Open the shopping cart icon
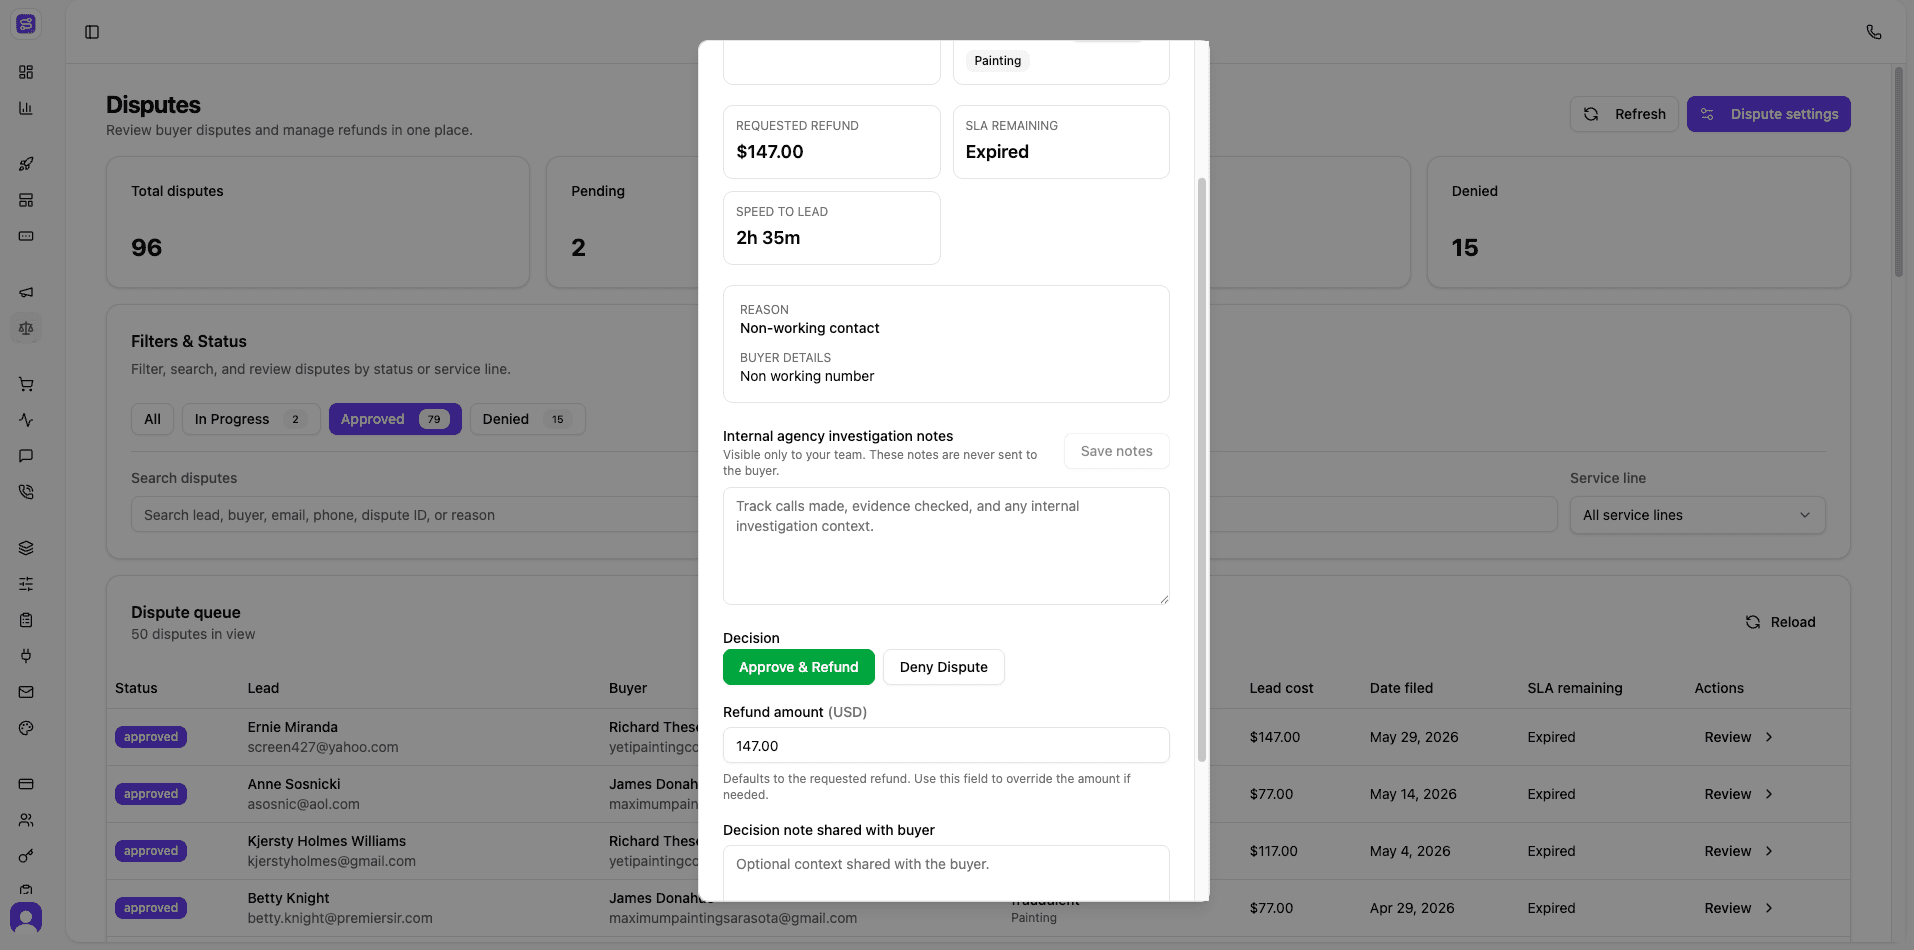This screenshot has width=1914, height=950. [26, 384]
